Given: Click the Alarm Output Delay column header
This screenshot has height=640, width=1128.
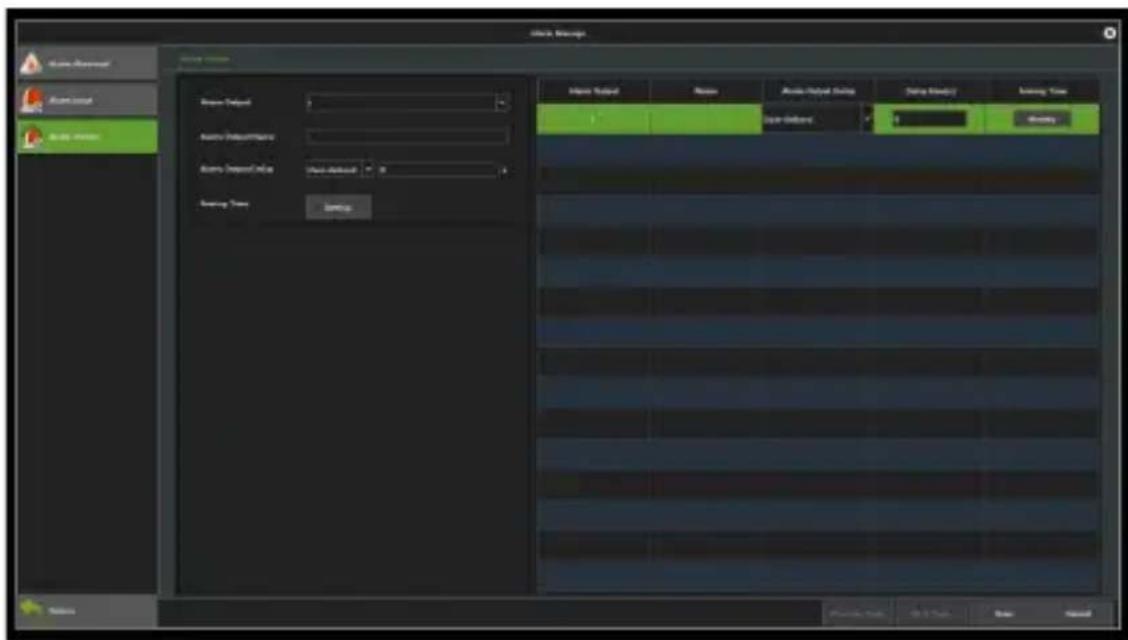Looking at the screenshot, I should pyautogui.click(x=818, y=91).
